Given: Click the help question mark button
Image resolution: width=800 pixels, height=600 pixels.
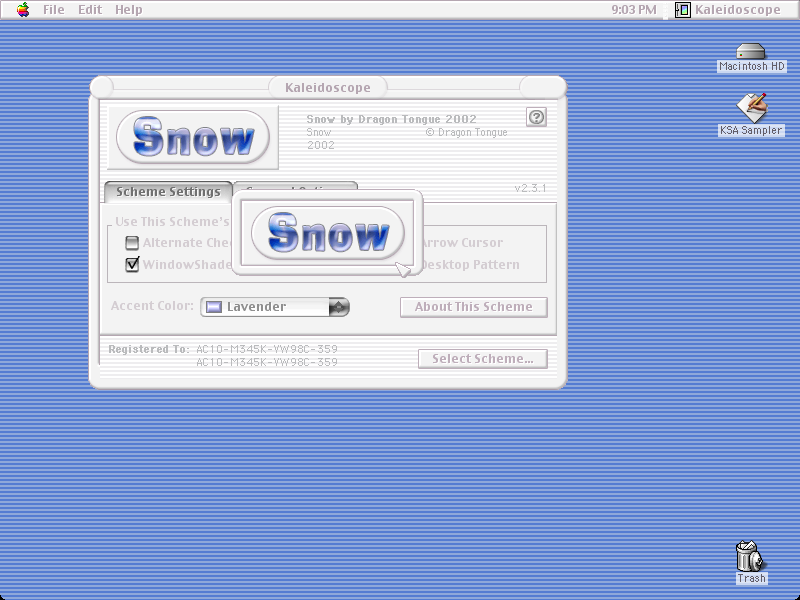Looking at the screenshot, I should click(536, 117).
